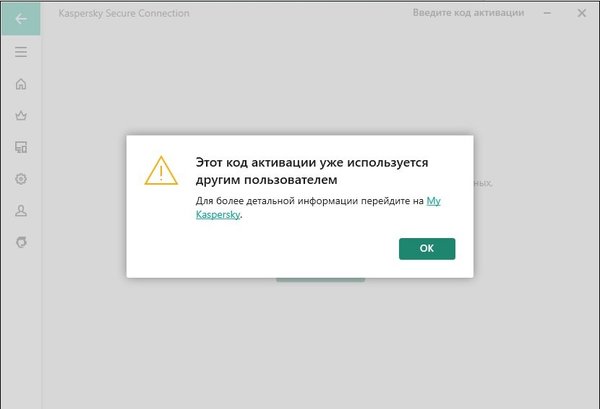Open the user profile sidebar icon
This screenshot has width=600, height=409.
[21, 210]
